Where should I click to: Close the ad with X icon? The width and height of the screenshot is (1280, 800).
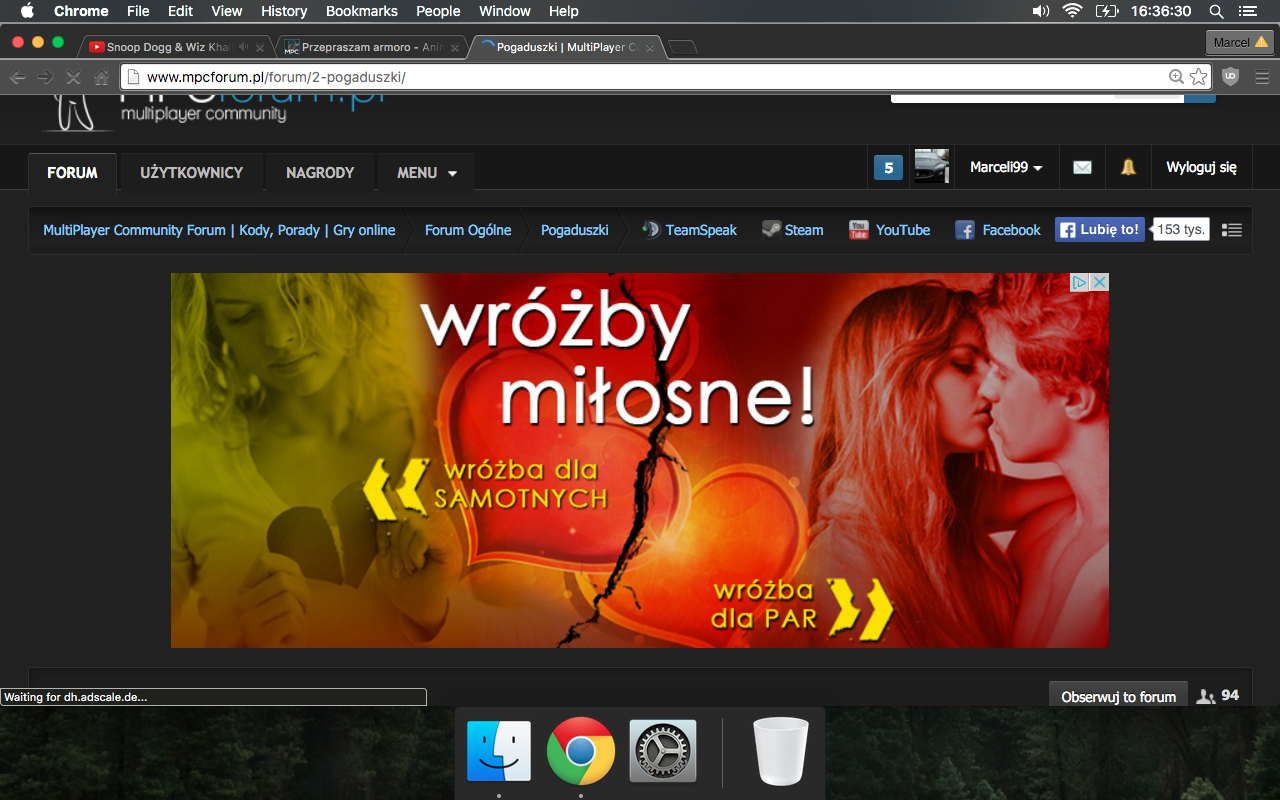point(1099,283)
